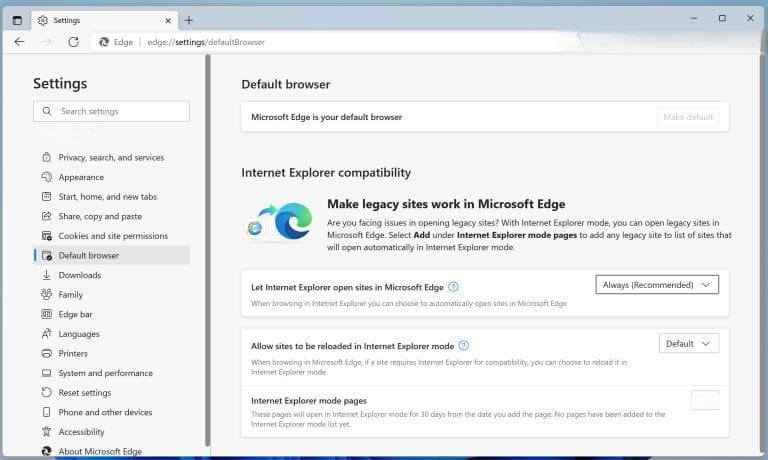Open the Reset settings page
This screenshot has width=768, height=460.
click(85, 392)
